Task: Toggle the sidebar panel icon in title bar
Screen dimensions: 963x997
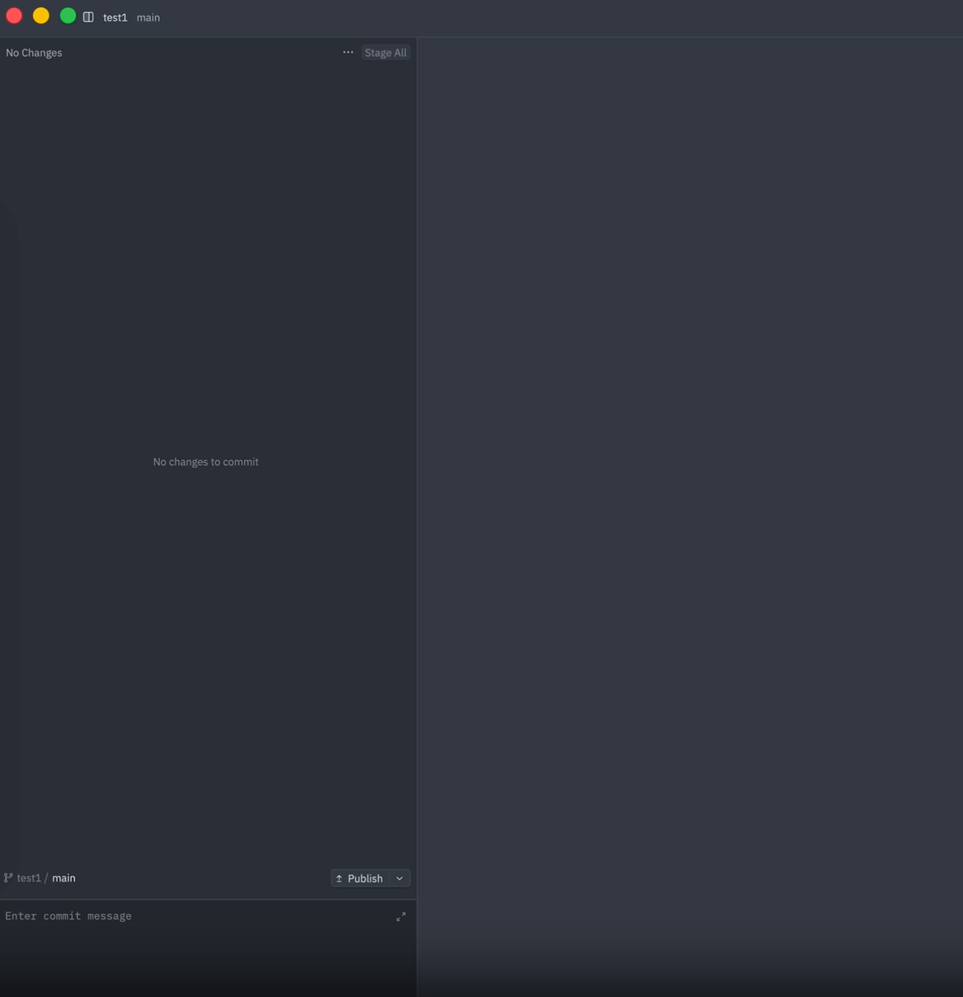Action: [x=88, y=17]
